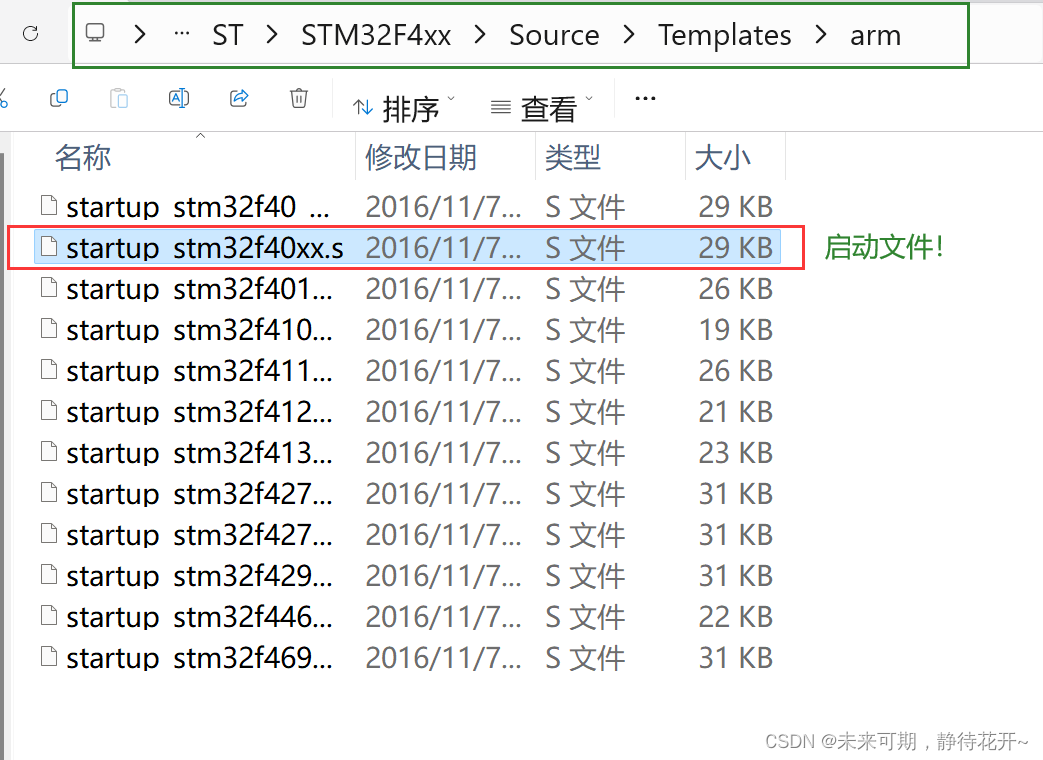Viewport: 1043px width, 760px height.
Task: Go to STM32F4xx folder in breadcrumb
Action: coord(376,35)
